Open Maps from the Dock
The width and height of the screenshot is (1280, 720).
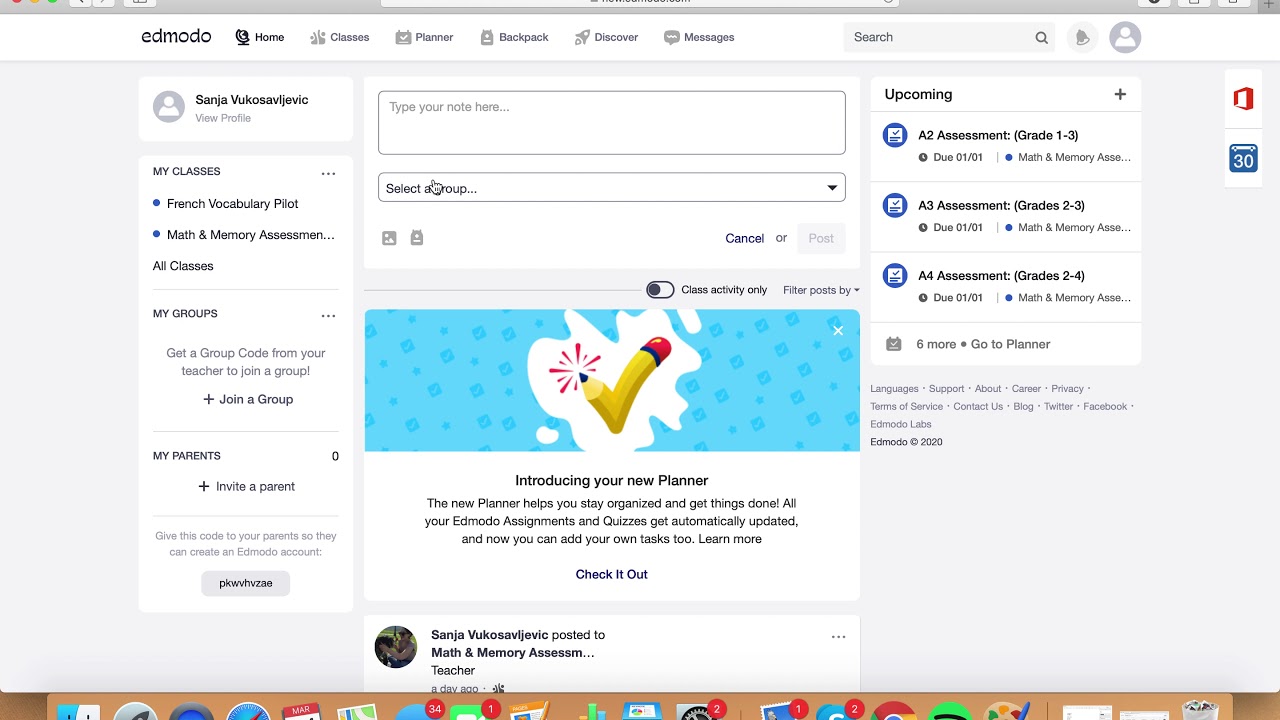point(355,712)
